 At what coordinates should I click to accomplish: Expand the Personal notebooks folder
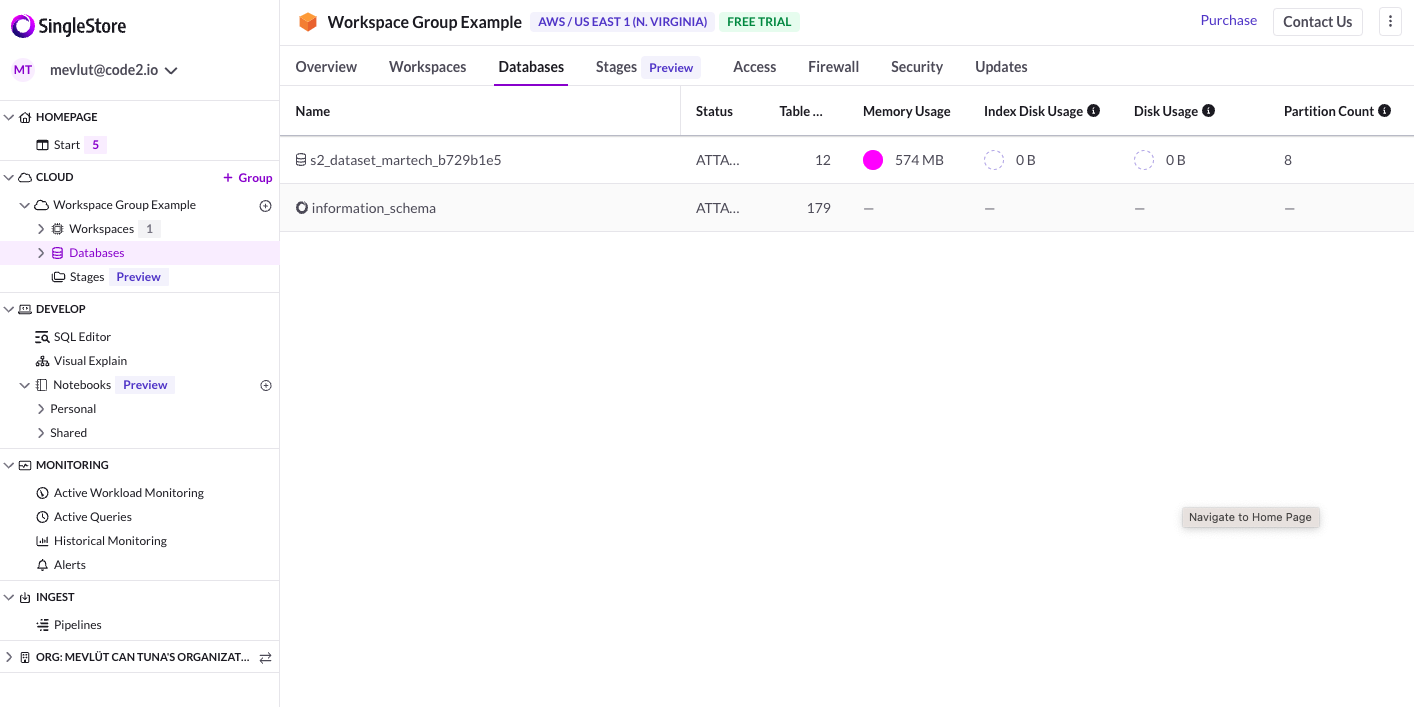pos(41,409)
